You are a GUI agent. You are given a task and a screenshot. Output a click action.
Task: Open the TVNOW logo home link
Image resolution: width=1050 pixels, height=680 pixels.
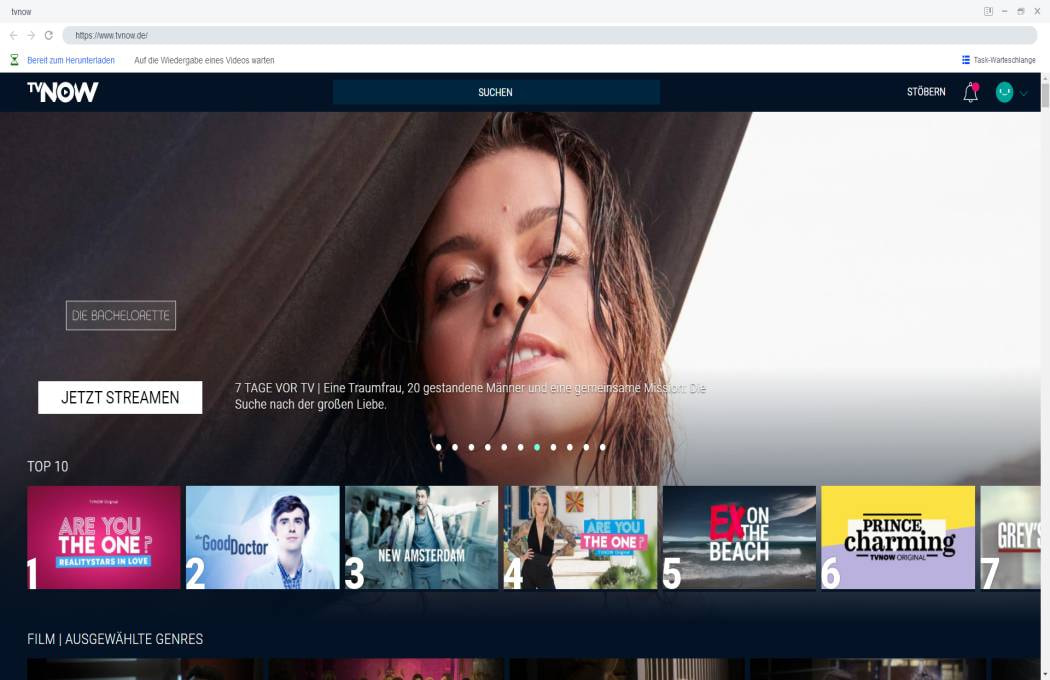[x=62, y=92]
